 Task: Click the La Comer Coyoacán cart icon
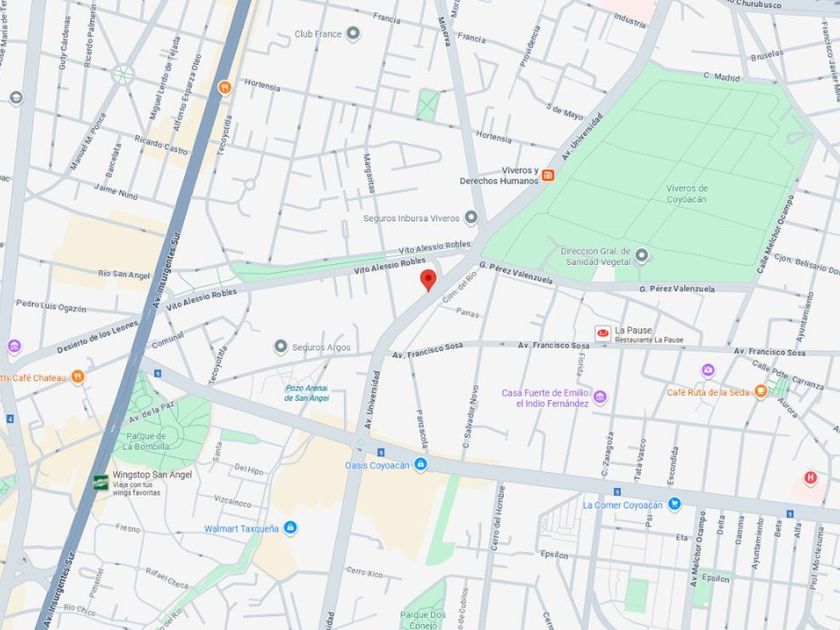(674, 504)
